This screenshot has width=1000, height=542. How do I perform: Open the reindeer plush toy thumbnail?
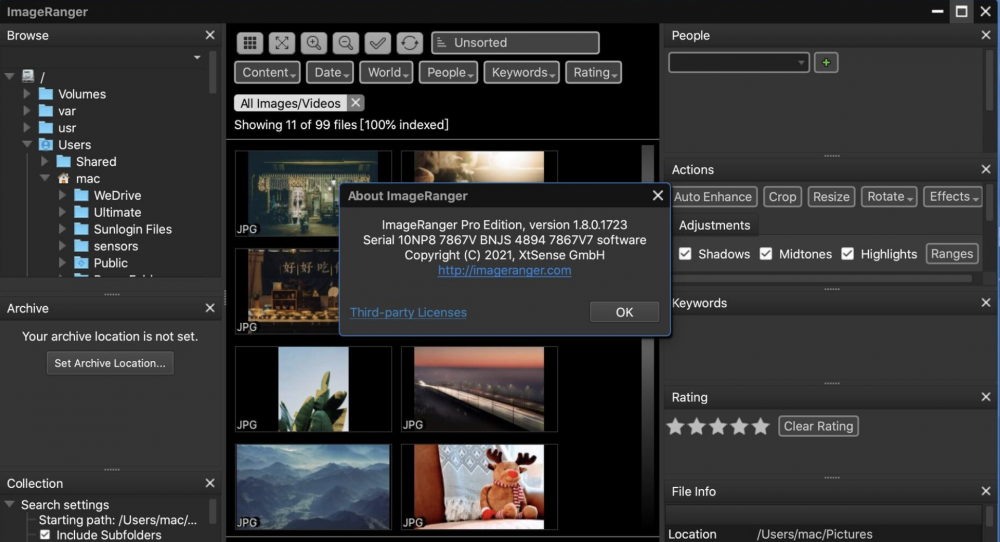[479, 485]
